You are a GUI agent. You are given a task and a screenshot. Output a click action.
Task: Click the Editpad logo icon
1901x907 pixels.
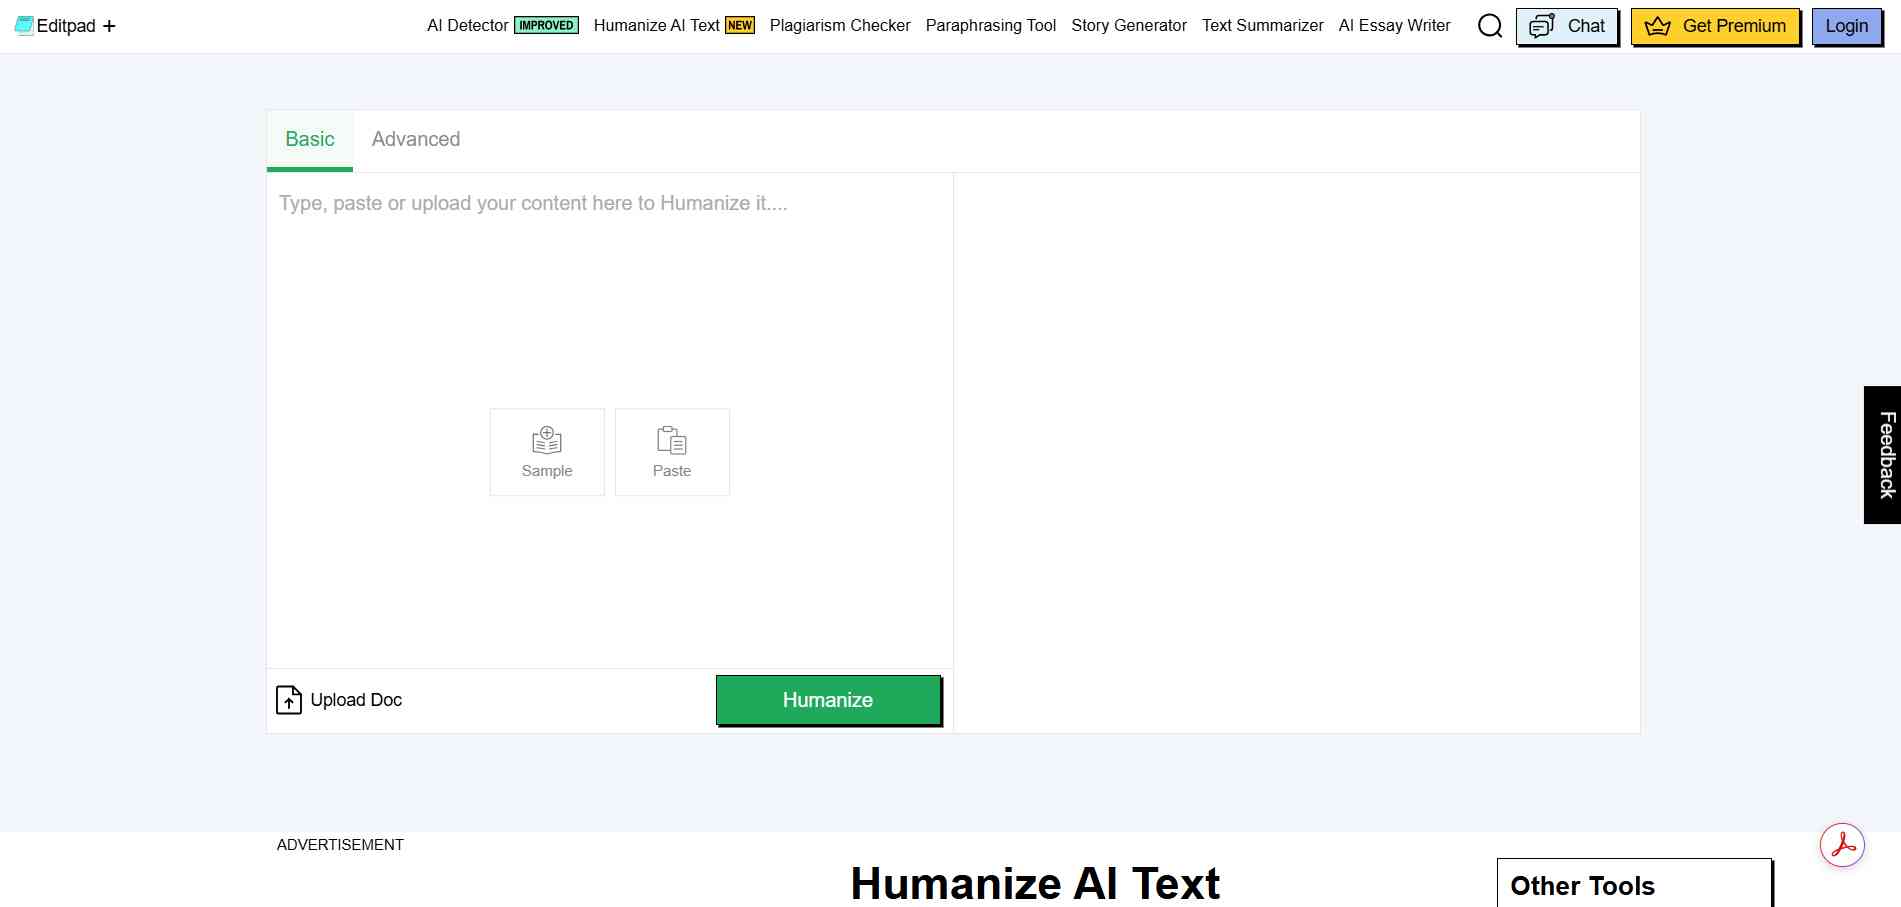(24, 26)
